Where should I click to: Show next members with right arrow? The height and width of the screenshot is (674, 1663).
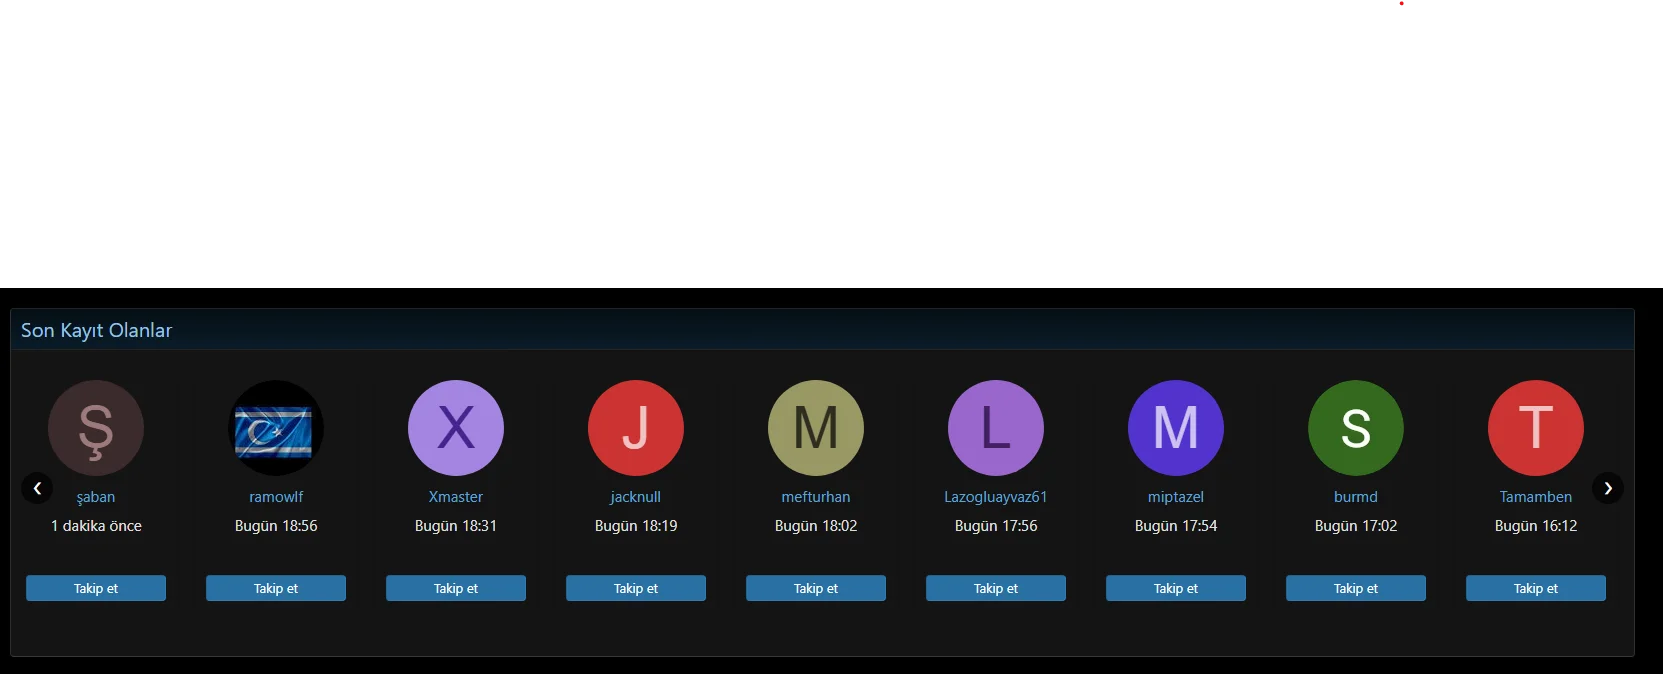(x=1608, y=488)
